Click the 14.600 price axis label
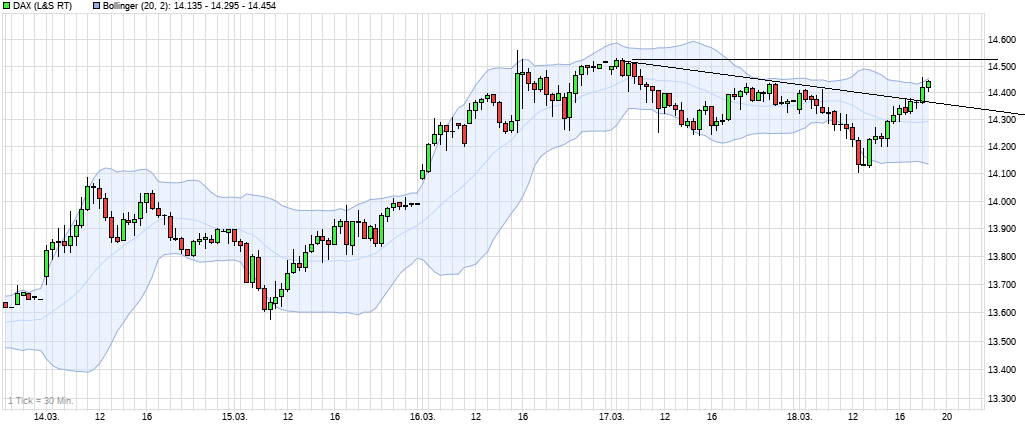The height and width of the screenshot is (445, 1025). [x=1002, y=40]
